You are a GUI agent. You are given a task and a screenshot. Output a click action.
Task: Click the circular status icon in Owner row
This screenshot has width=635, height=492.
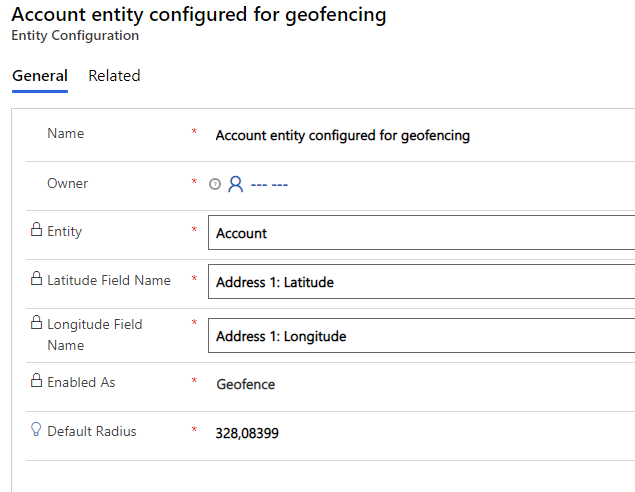215,184
